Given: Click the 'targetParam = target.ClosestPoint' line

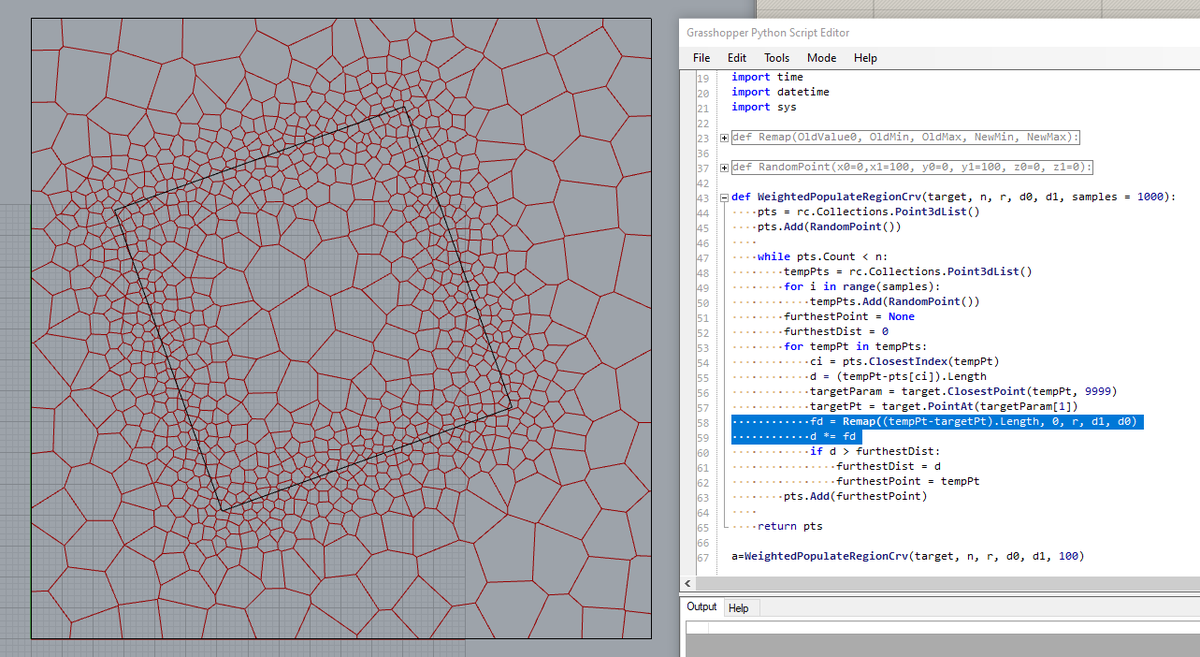Looking at the screenshot, I should (963, 392).
